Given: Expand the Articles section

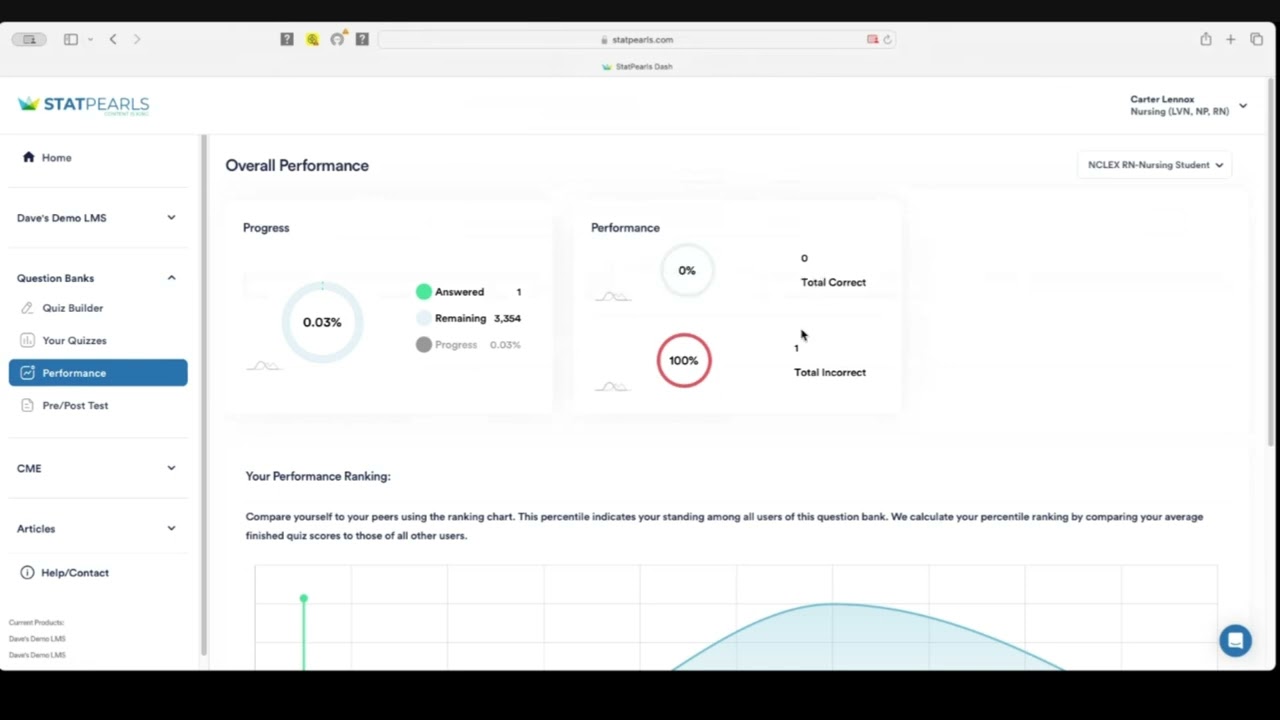Looking at the screenshot, I should pyautogui.click(x=97, y=528).
